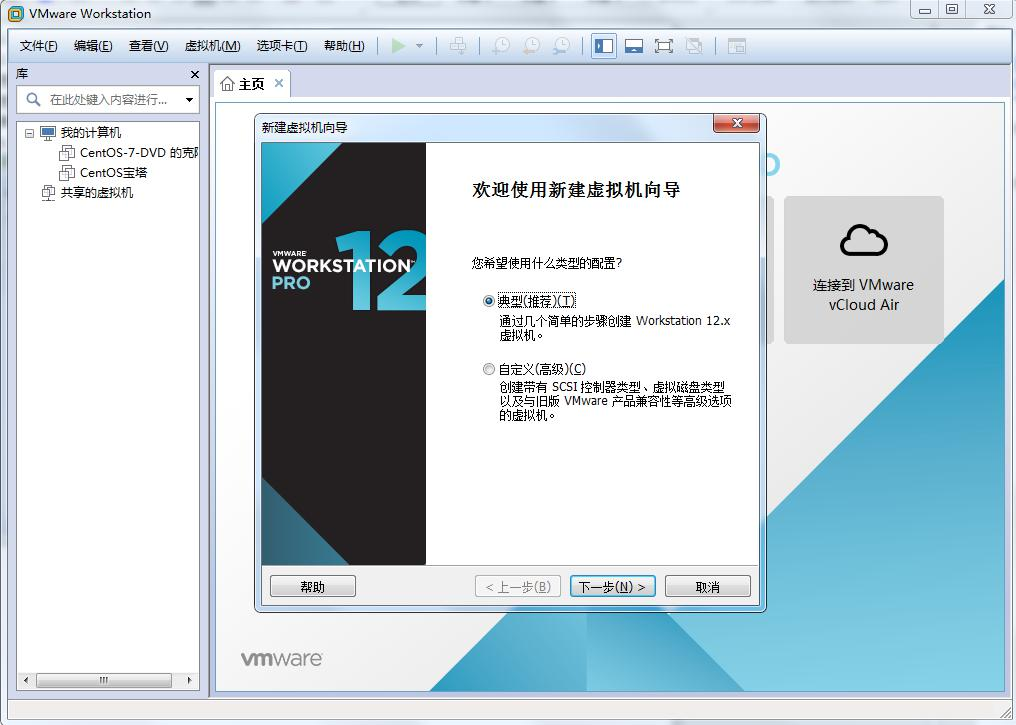Close the 主页 tab
This screenshot has width=1016, height=725.
pos(279,83)
